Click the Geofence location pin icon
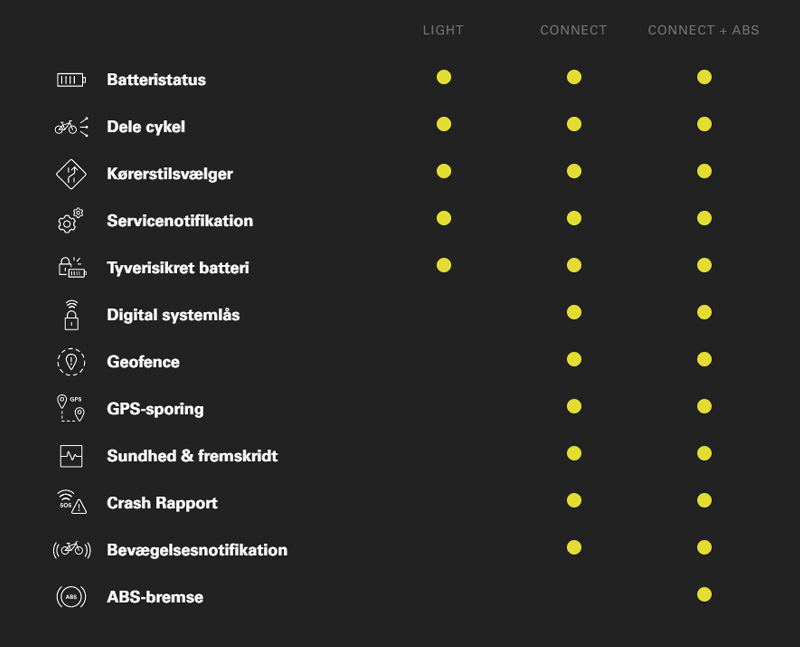This screenshot has width=800, height=647. point(71,362)
